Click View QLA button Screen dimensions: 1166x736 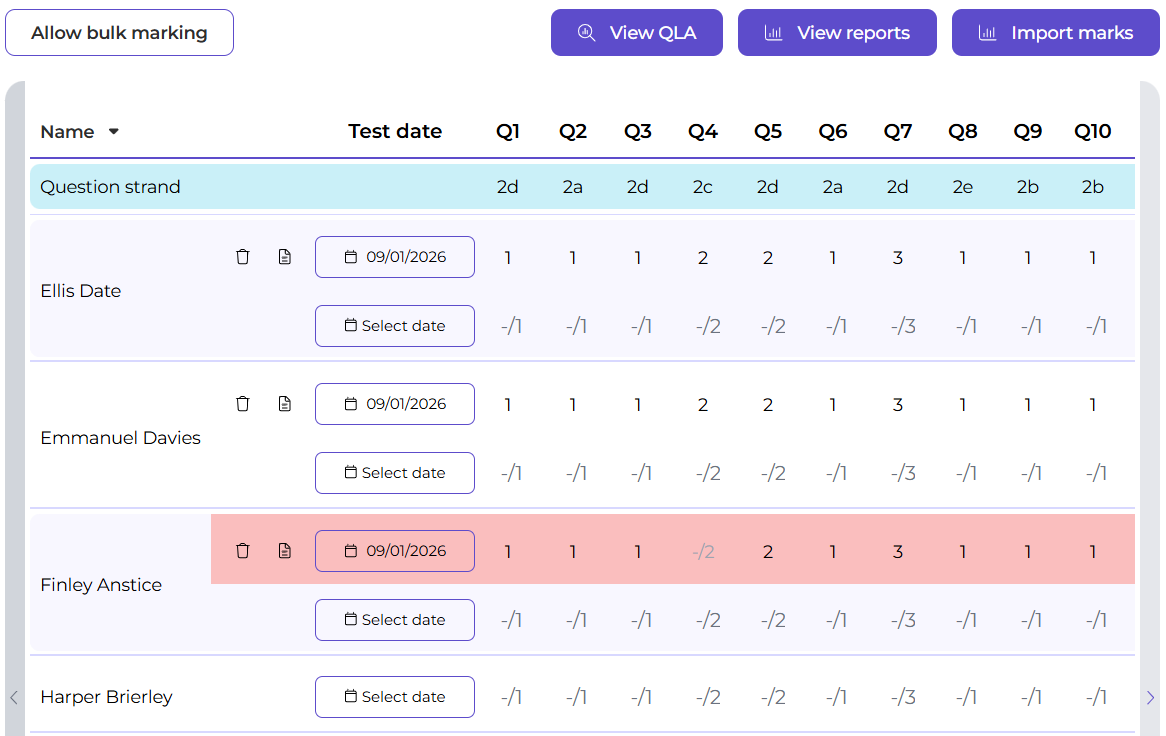pos(636,33)
